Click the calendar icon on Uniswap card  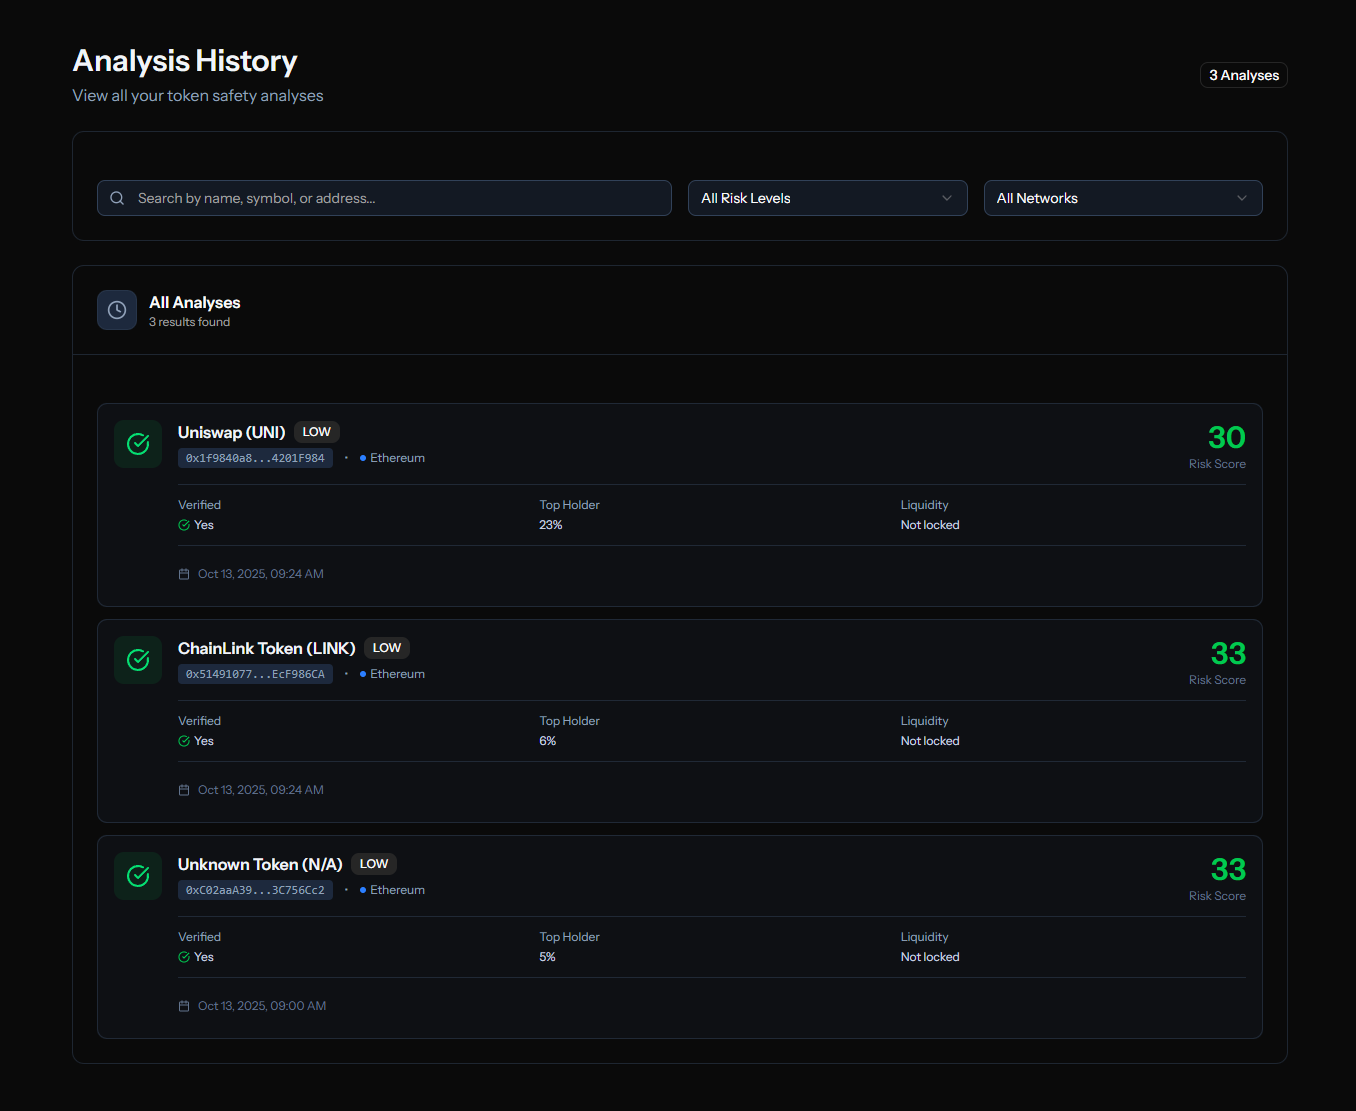pyautogui.click(x=184, y=574)
